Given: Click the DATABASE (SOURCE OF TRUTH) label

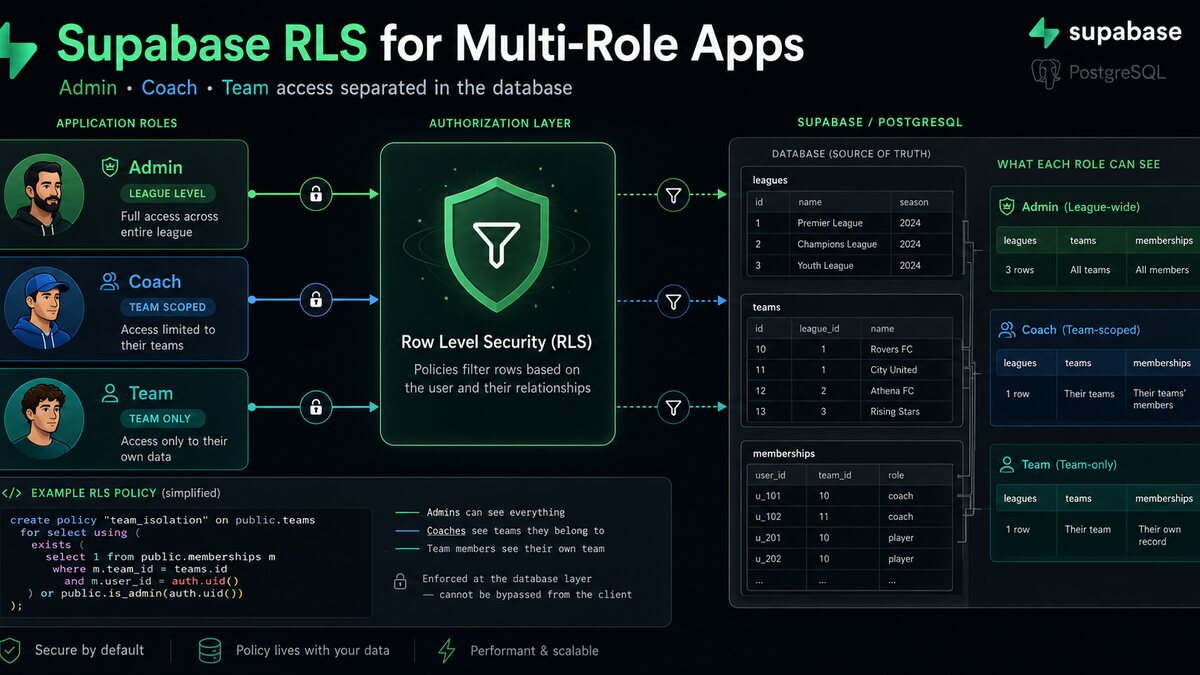Looking at the screenshot, I should click(x=851, y=154).
